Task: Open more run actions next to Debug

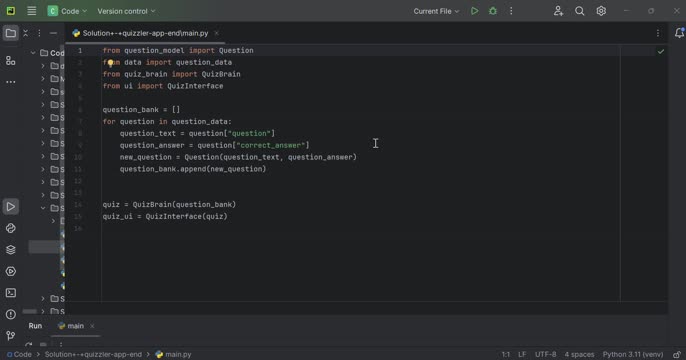Action: [511, 11]
